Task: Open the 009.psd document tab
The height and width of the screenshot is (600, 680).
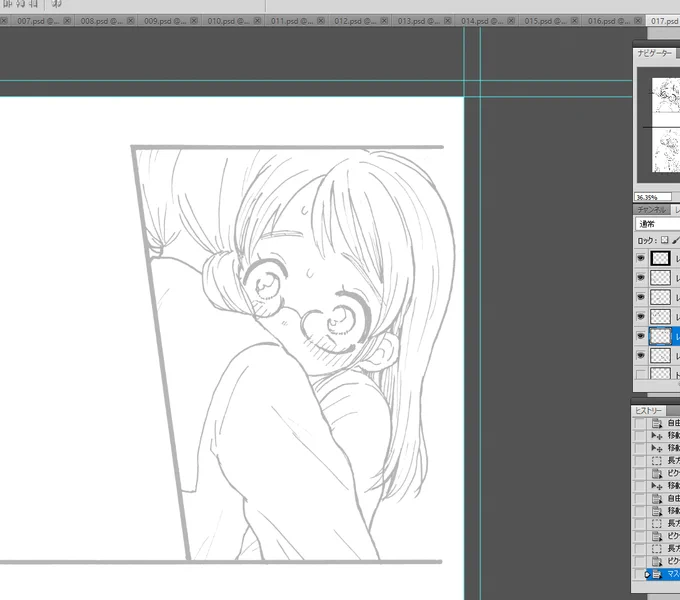Action: (169, 21)
